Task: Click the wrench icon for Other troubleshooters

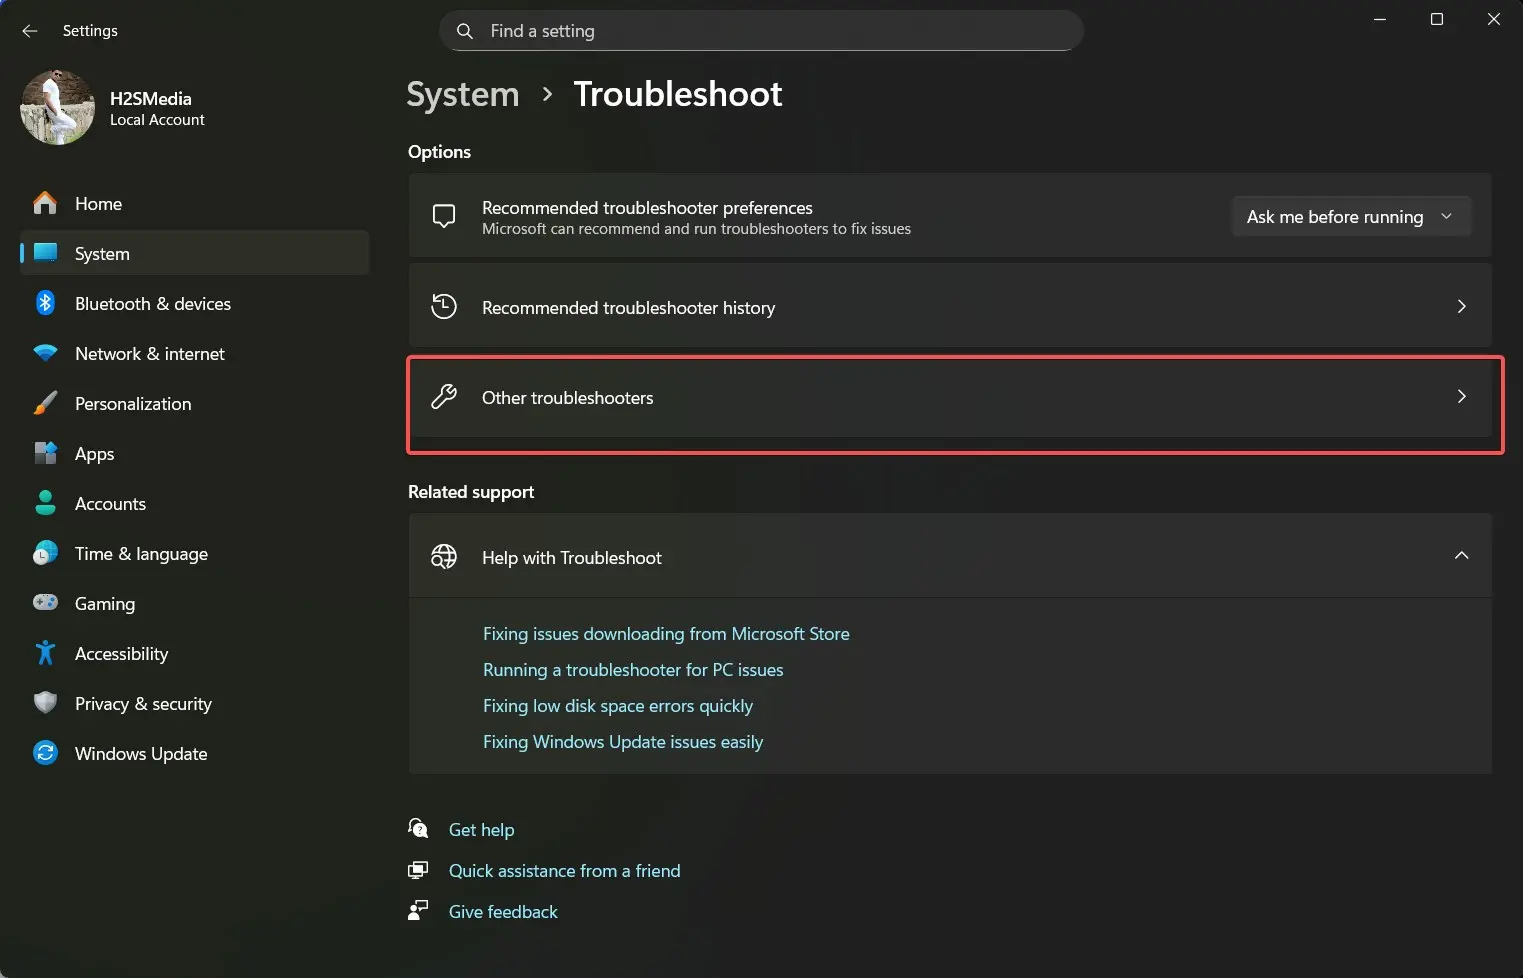Action: click(x=444, y=397)
